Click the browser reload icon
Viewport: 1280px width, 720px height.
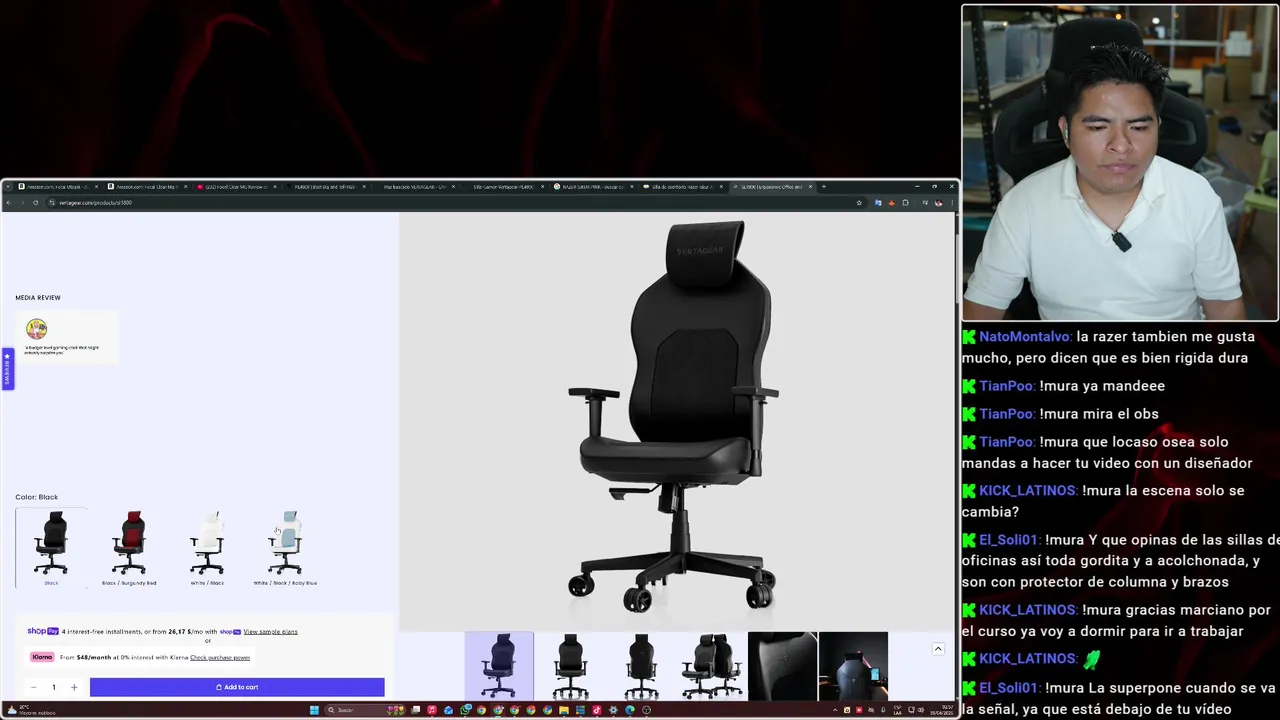tap(36, 203)
